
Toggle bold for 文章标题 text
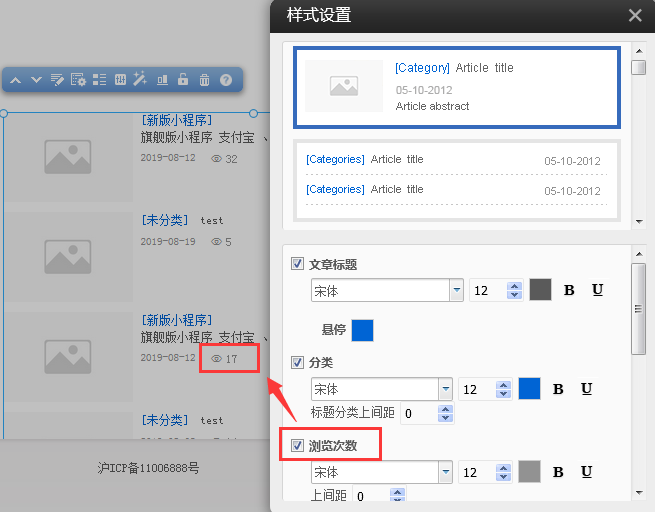click(x=569, y=290)
